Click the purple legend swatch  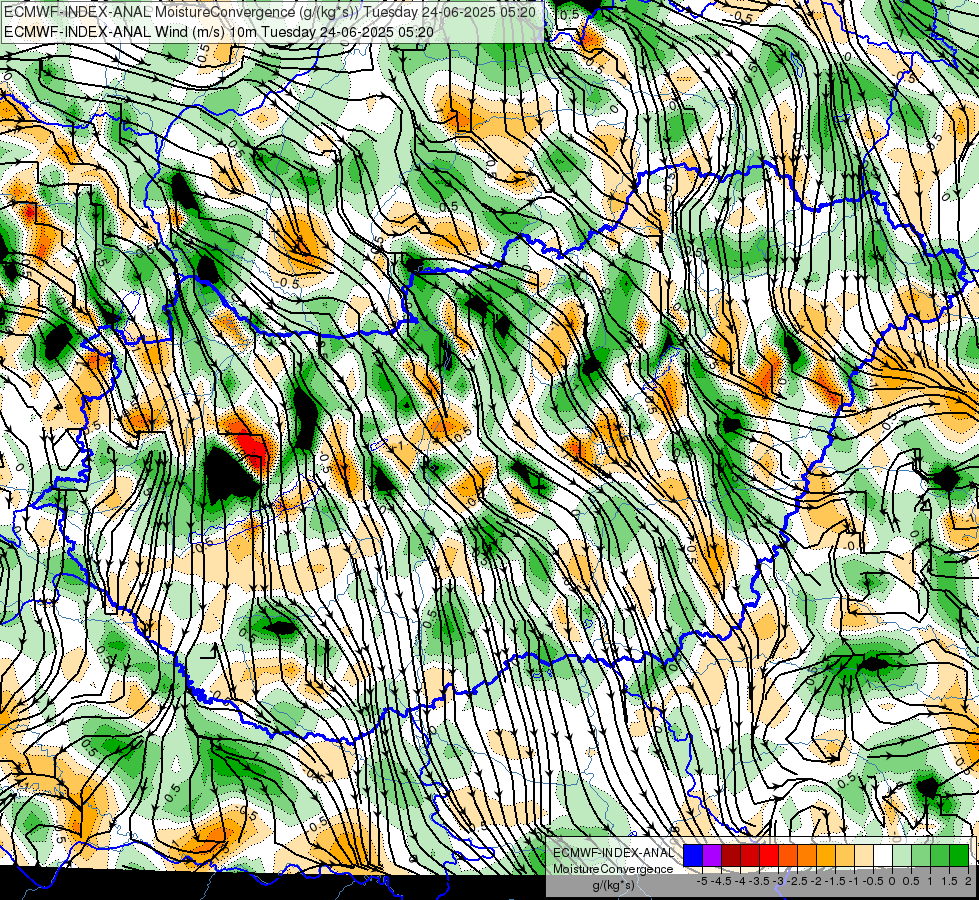[x=712, y=856]
